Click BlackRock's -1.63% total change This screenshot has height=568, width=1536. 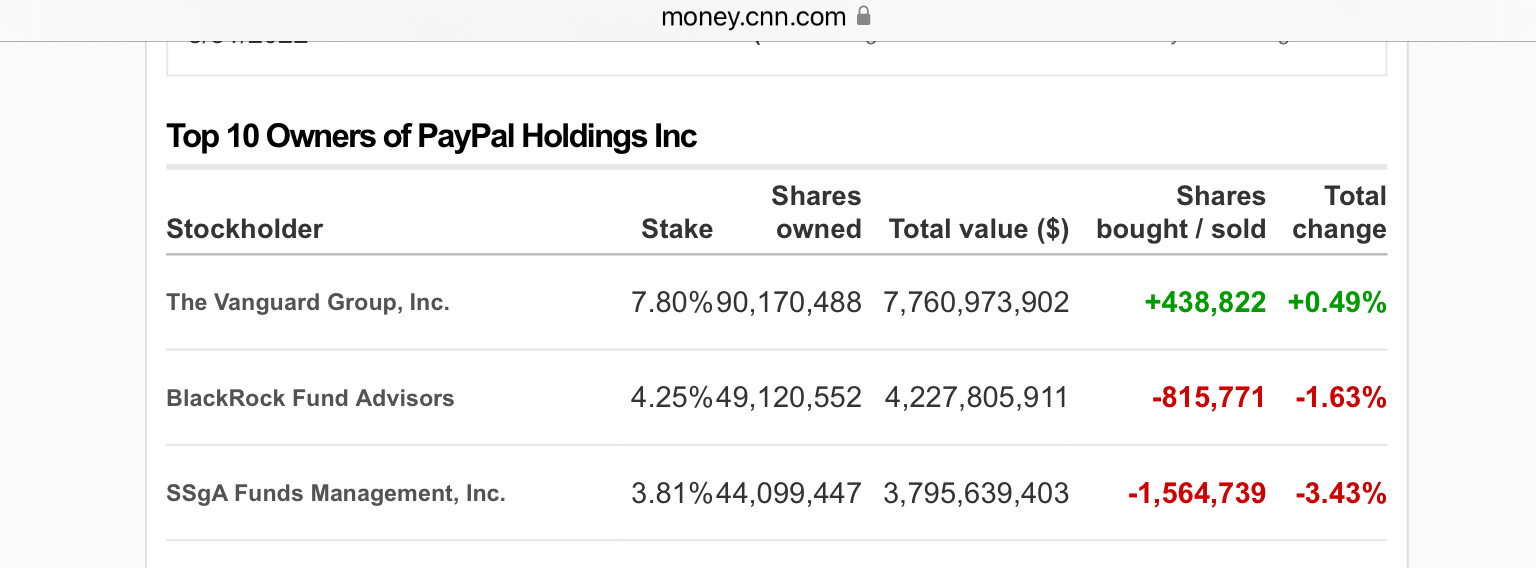coord(1341,398)
